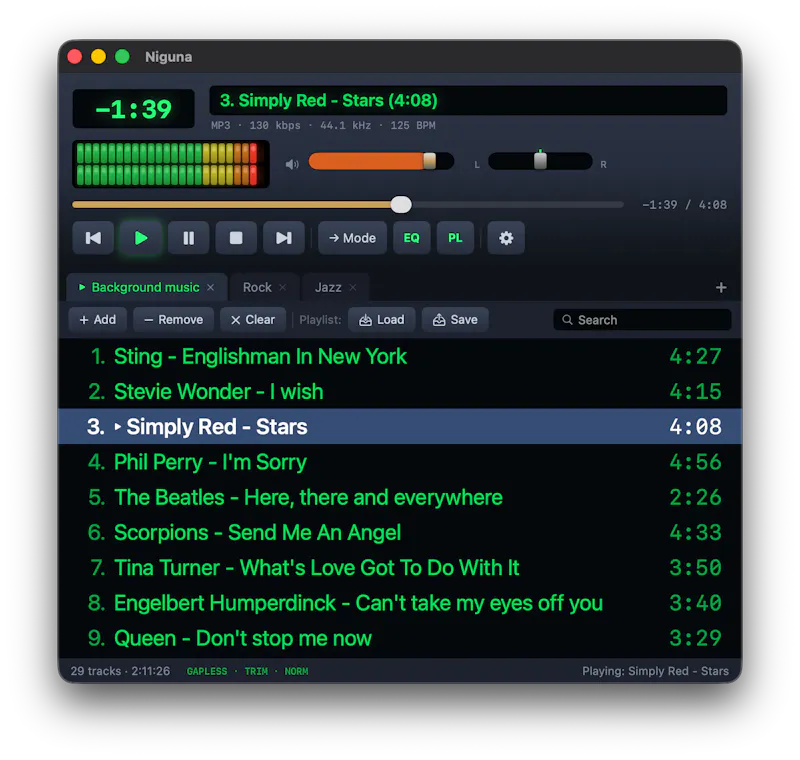Toggle the PL playlist panel

(x=455, y=238)
